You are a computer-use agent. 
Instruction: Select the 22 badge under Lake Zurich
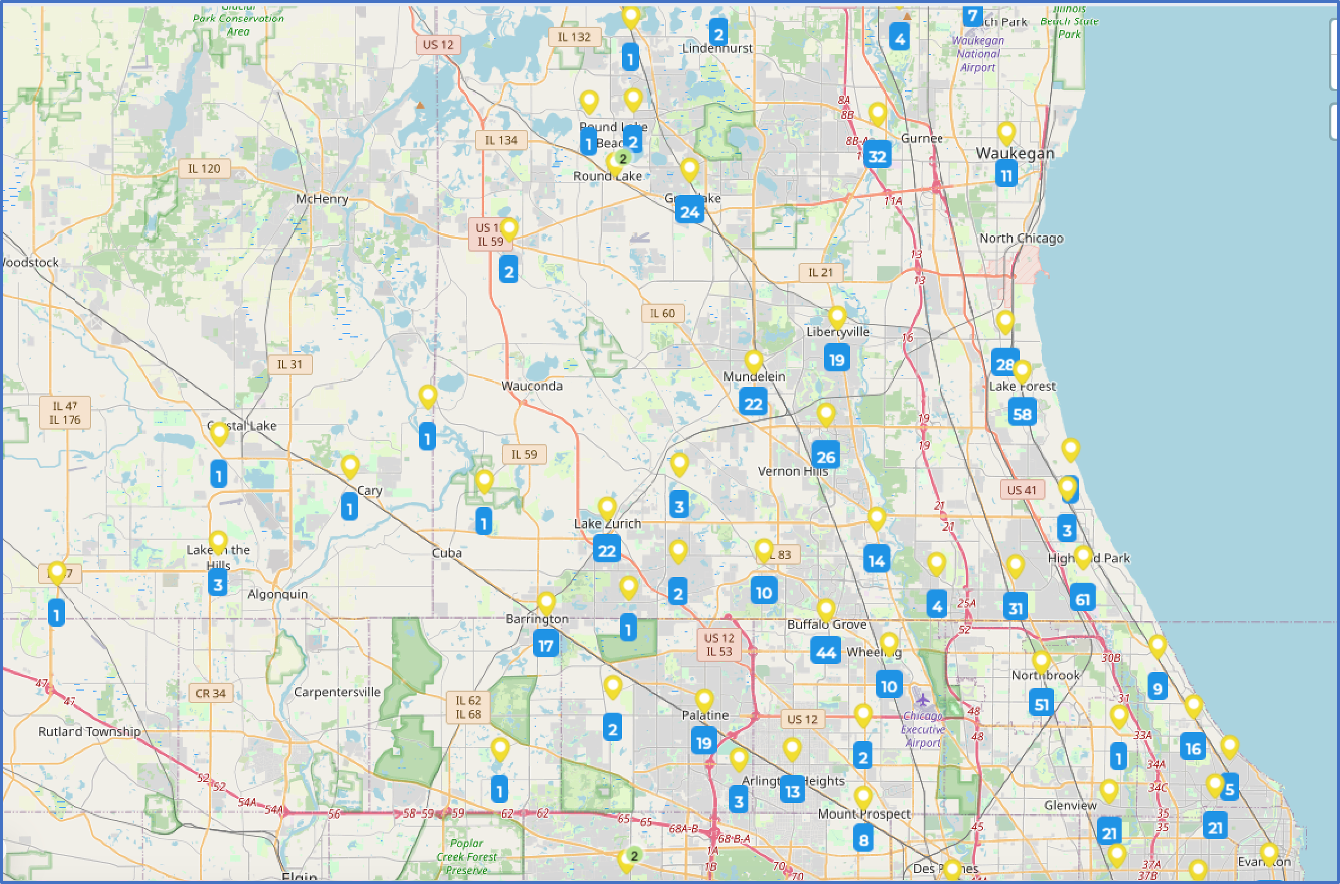[606, 549]
